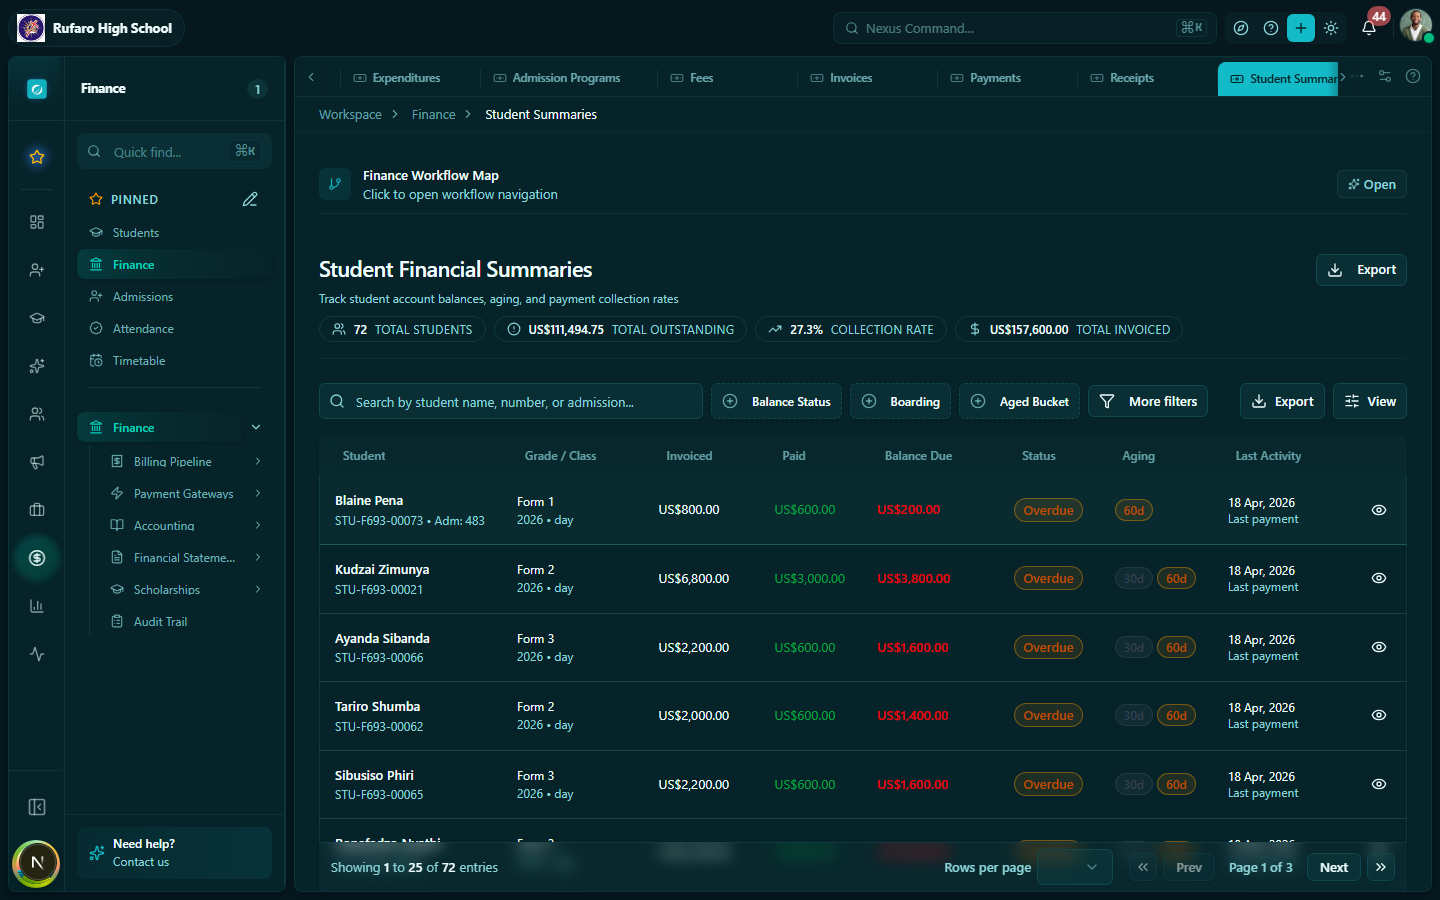Click the Open workflow map button

click(x=1372, y=184)
